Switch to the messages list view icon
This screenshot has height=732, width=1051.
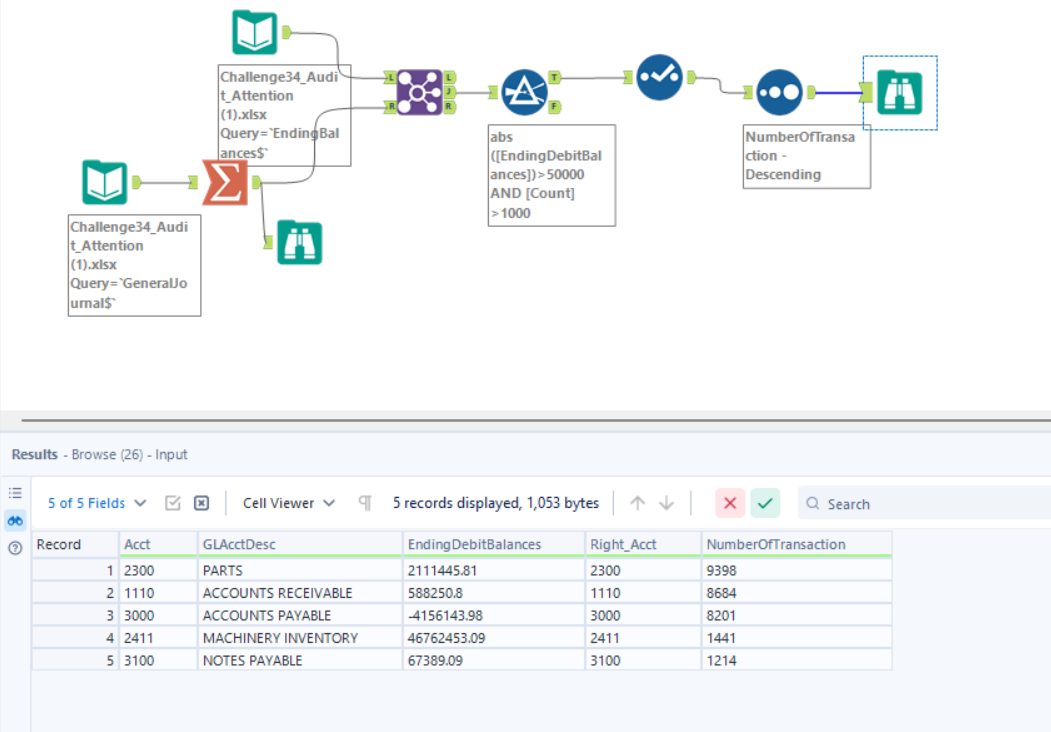15,493
